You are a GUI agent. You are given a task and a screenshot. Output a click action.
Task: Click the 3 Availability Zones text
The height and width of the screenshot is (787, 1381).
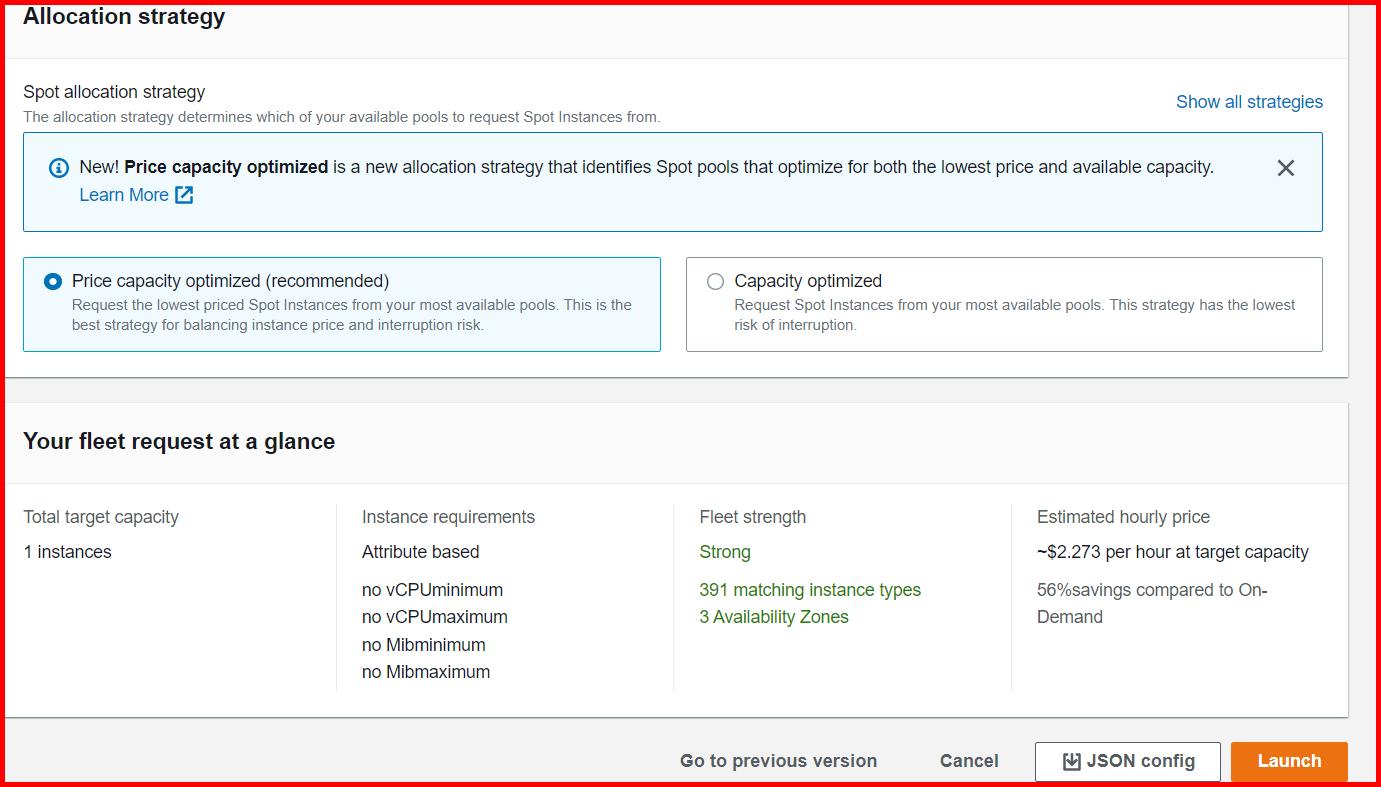click(773, 617)
